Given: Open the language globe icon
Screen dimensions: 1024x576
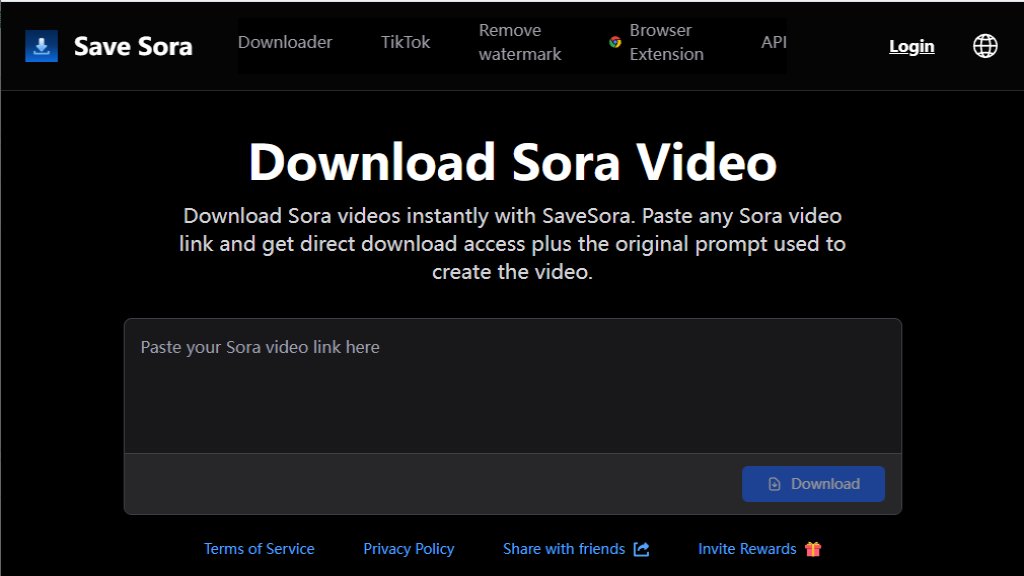Looking at the screenshot, I should click(x=985, y=46).
